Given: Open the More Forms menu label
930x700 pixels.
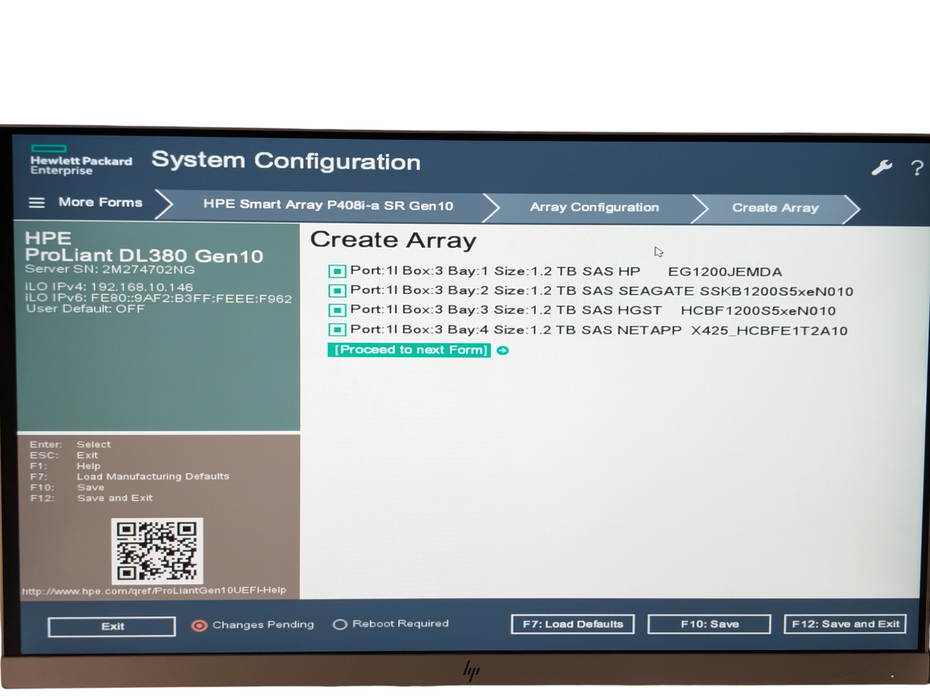Looking at the screenshot, I should tap(100, 202).
